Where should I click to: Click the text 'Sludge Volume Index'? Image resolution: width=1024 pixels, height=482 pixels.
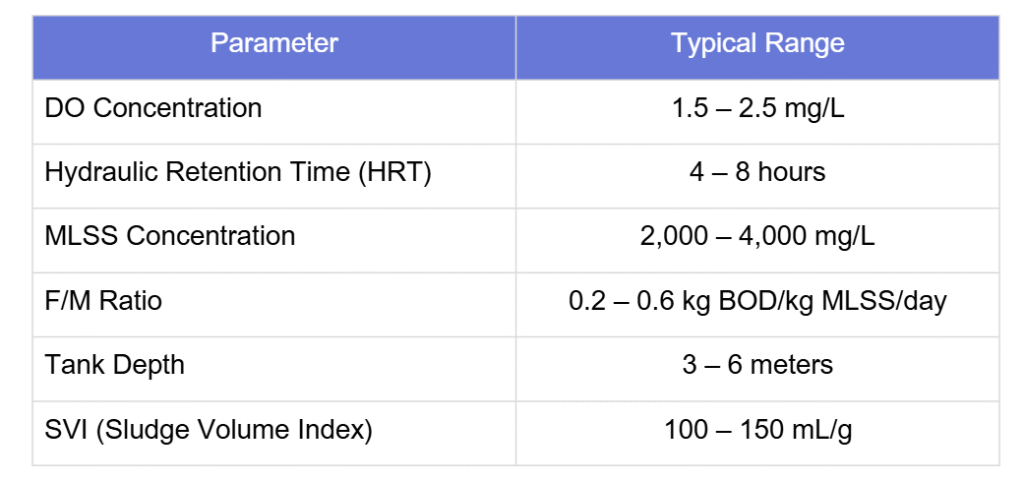(232, 430)
